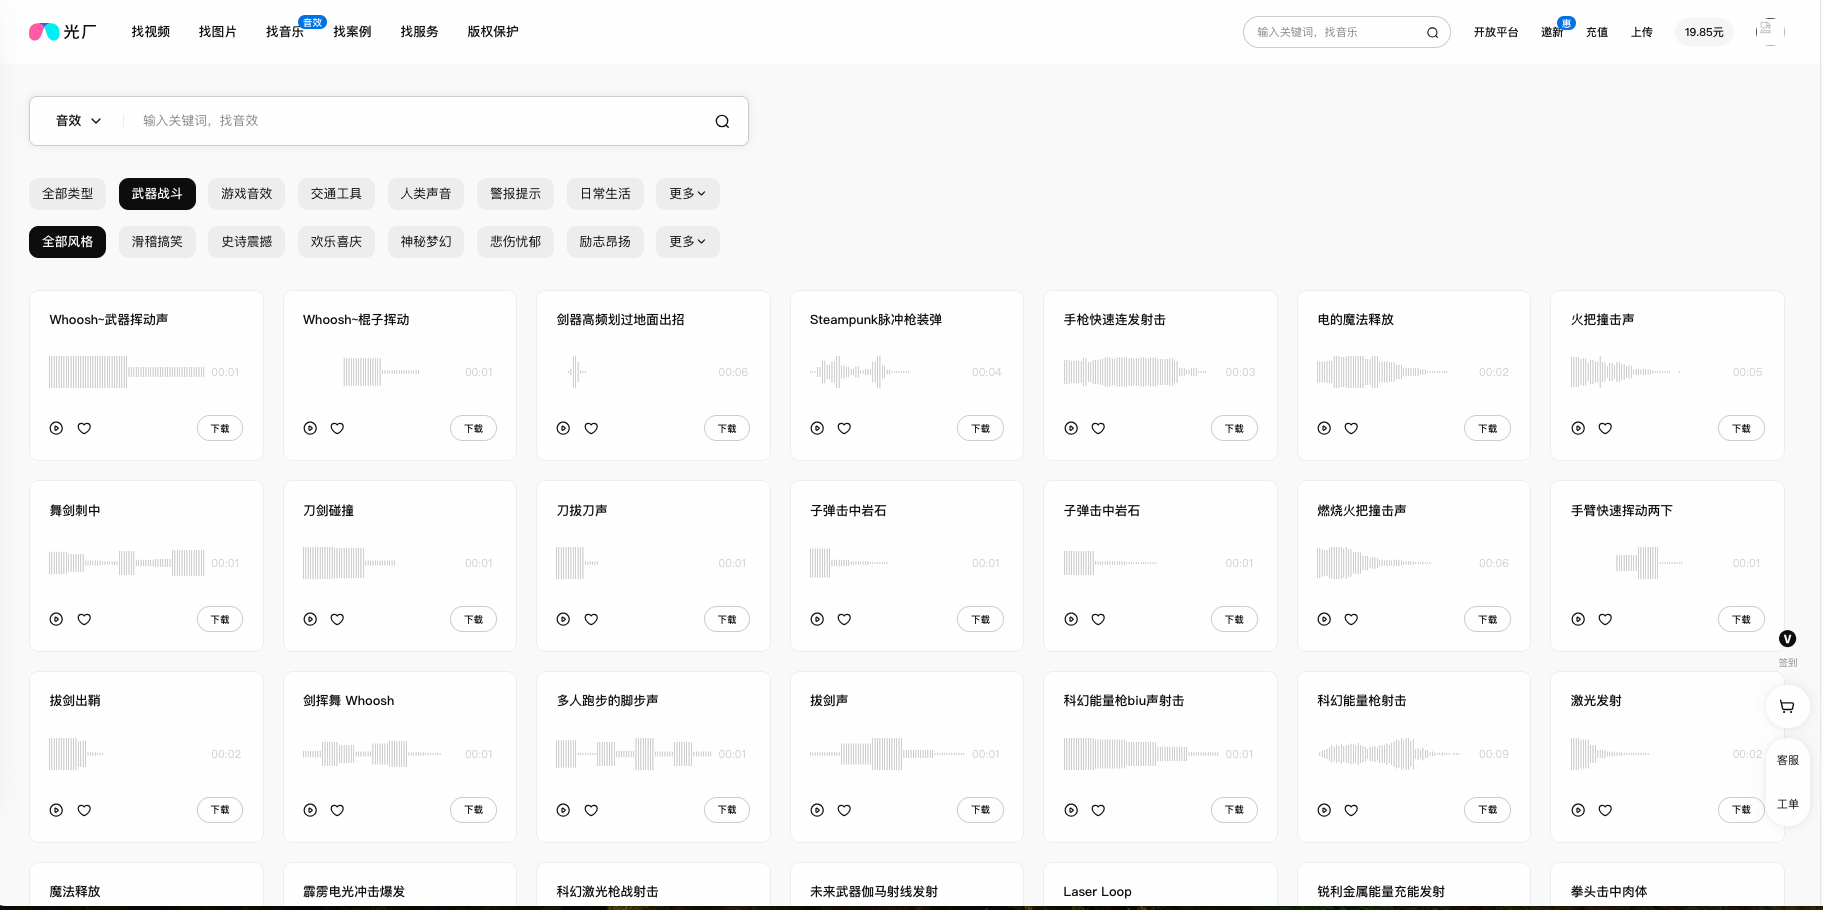Image resolution: width=1823 pixels, height=910 pixels.
Task: Seek within the 多人跑步的脚步声 waveform
Action: 634,754
